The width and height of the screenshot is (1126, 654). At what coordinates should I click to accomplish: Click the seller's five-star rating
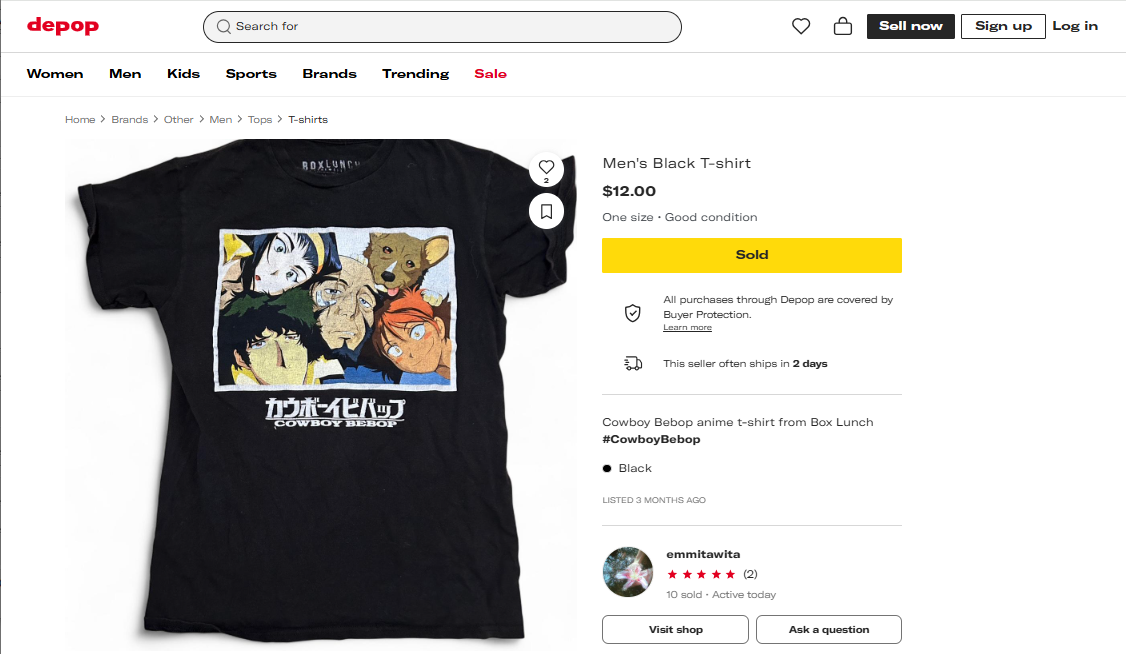click(x=701, y=574)
